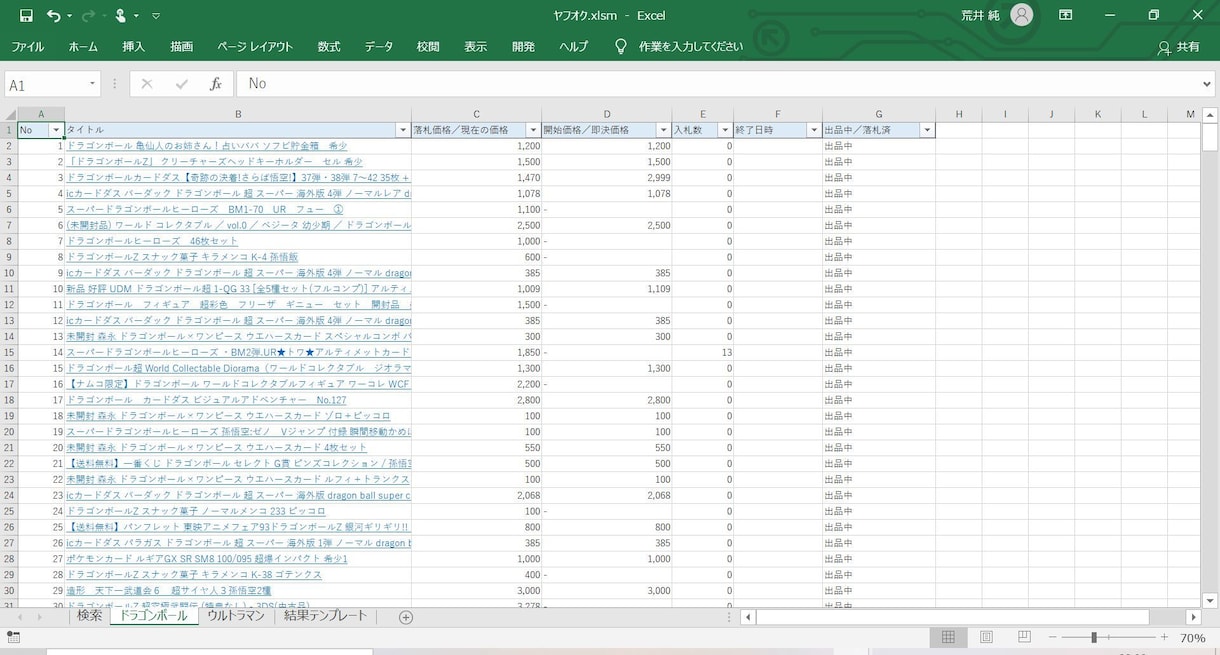This screenshot has width=1220, height=655.
Task: Switch to Page Layout view in the status bar
Action: coord(986,637)
